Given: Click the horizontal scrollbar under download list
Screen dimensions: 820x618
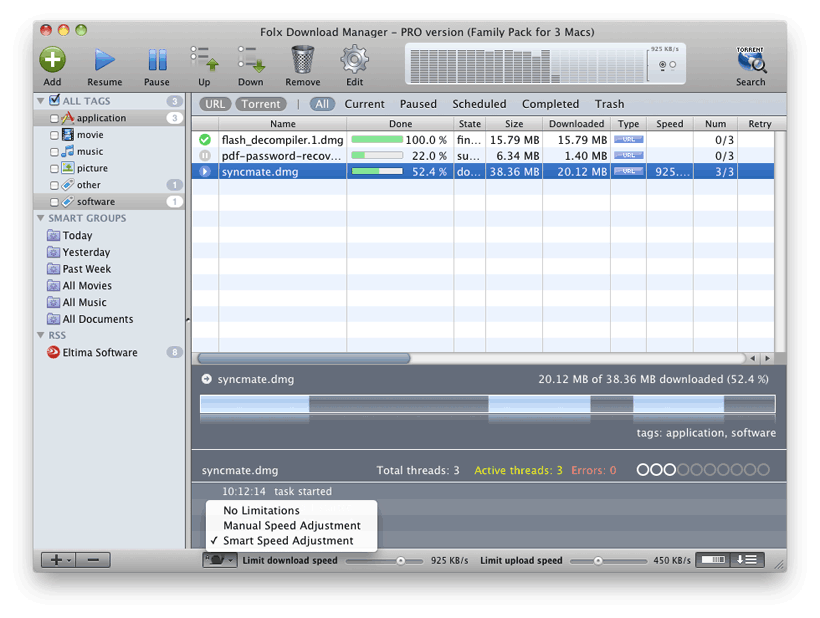Looking at the screenshot, I should [x=304, y=359].
